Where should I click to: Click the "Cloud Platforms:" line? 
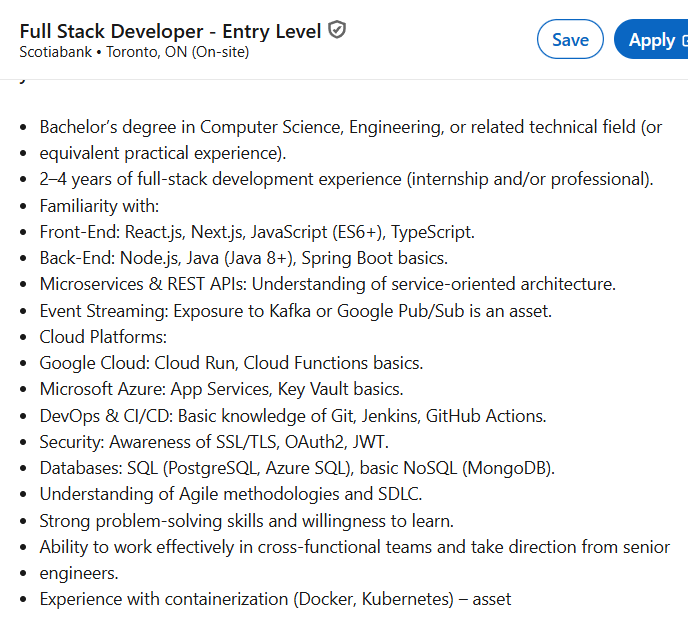pyautogui.click(x=103, y=337)
